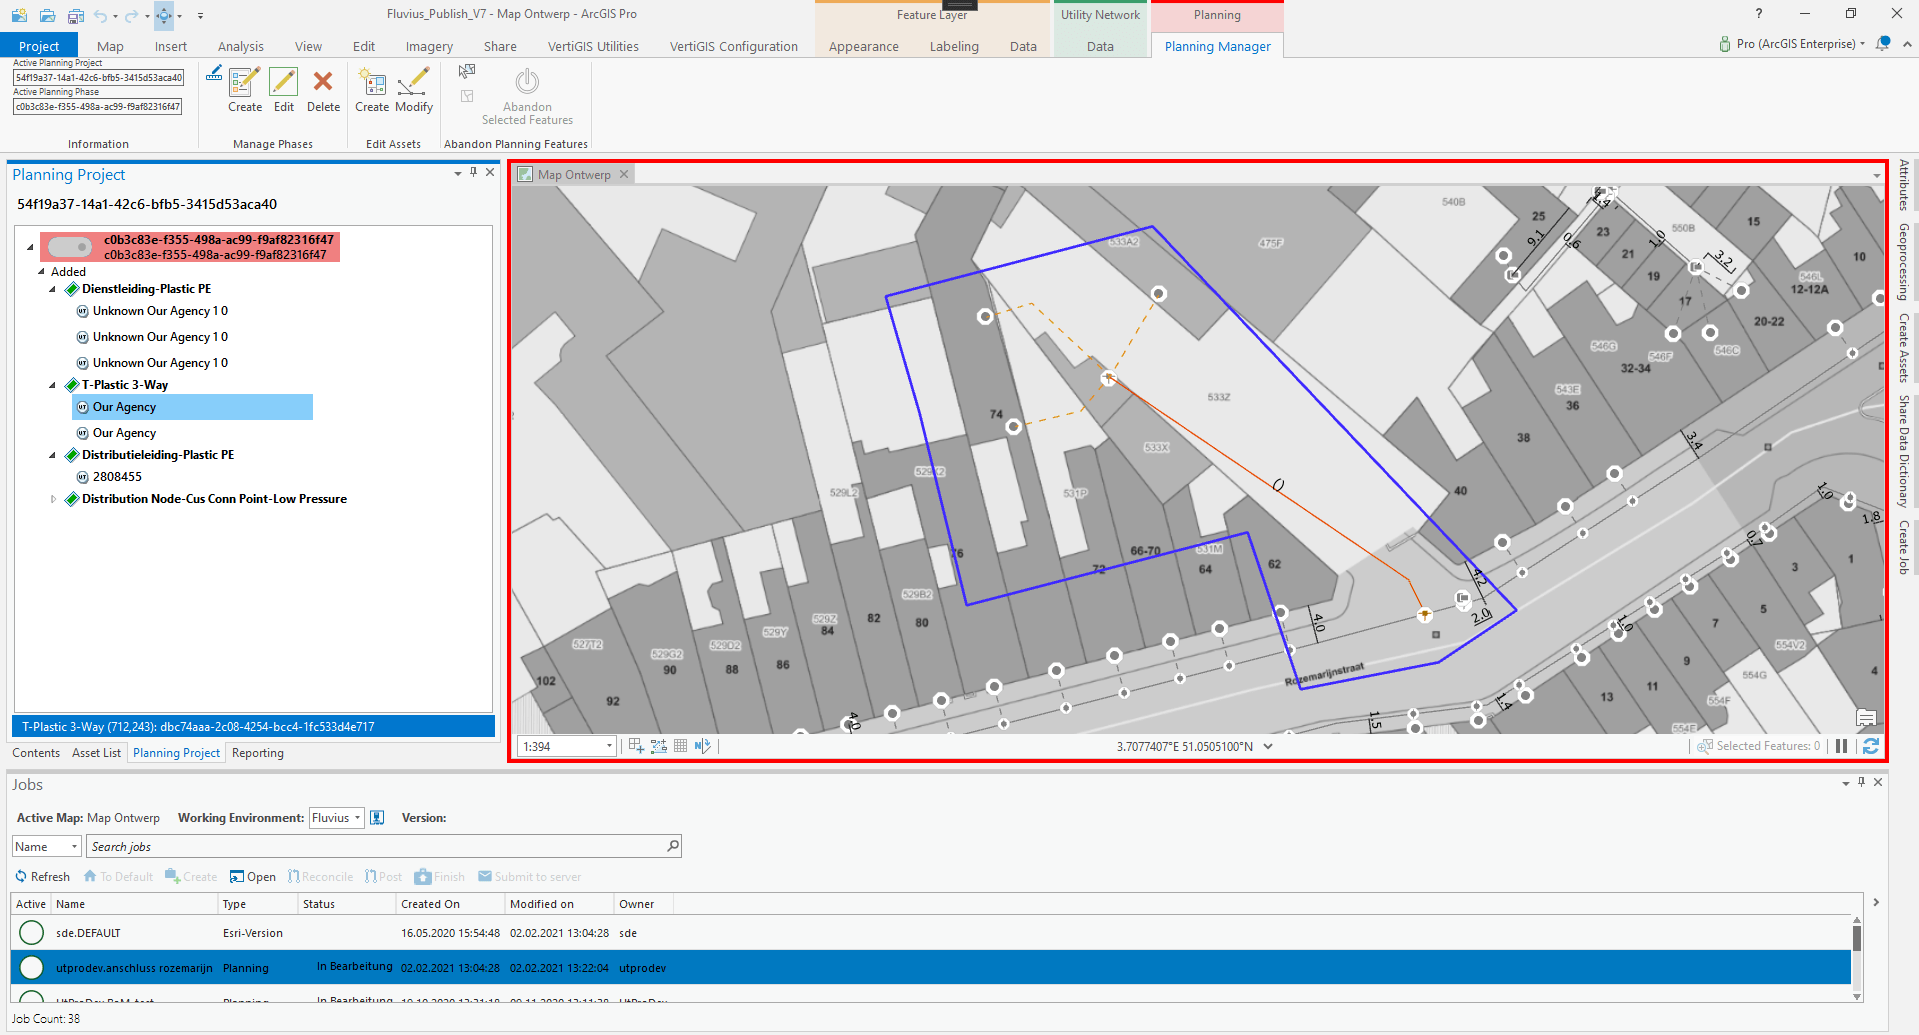Click the Modify assets icon
The image size is (1919, 1035).
coord(413,83)
